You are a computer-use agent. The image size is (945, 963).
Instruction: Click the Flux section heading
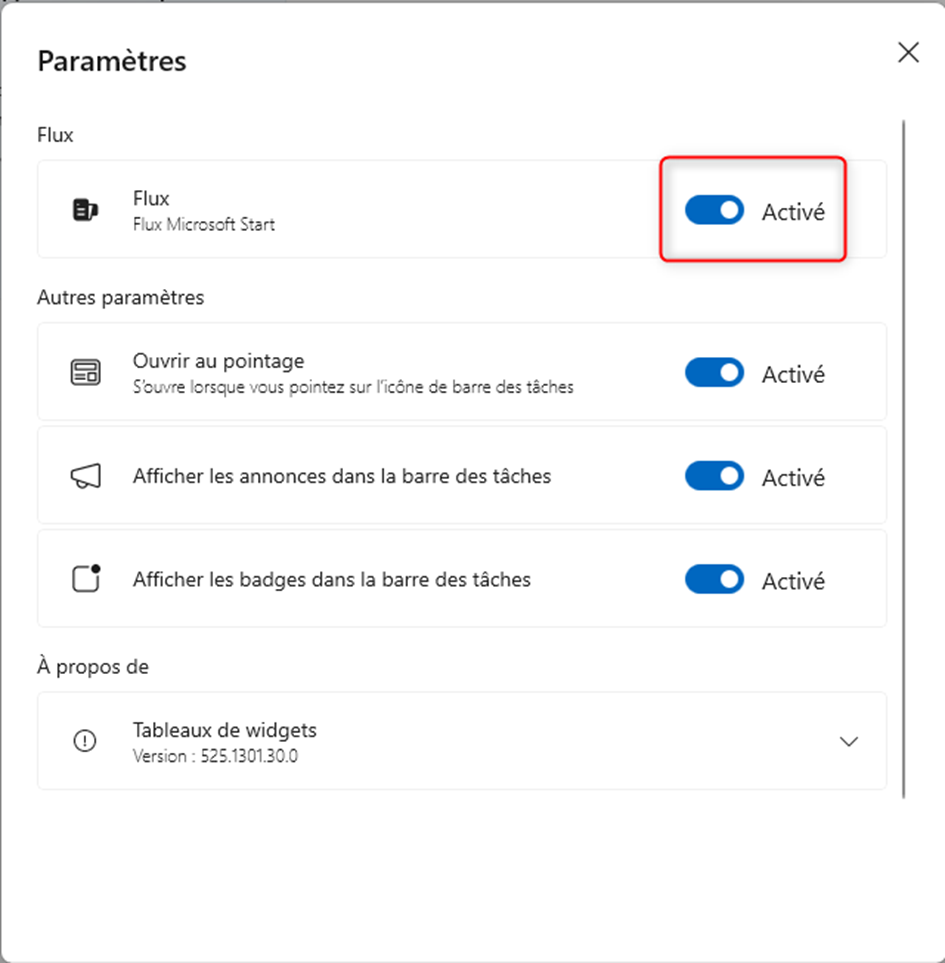coord(52,135)
